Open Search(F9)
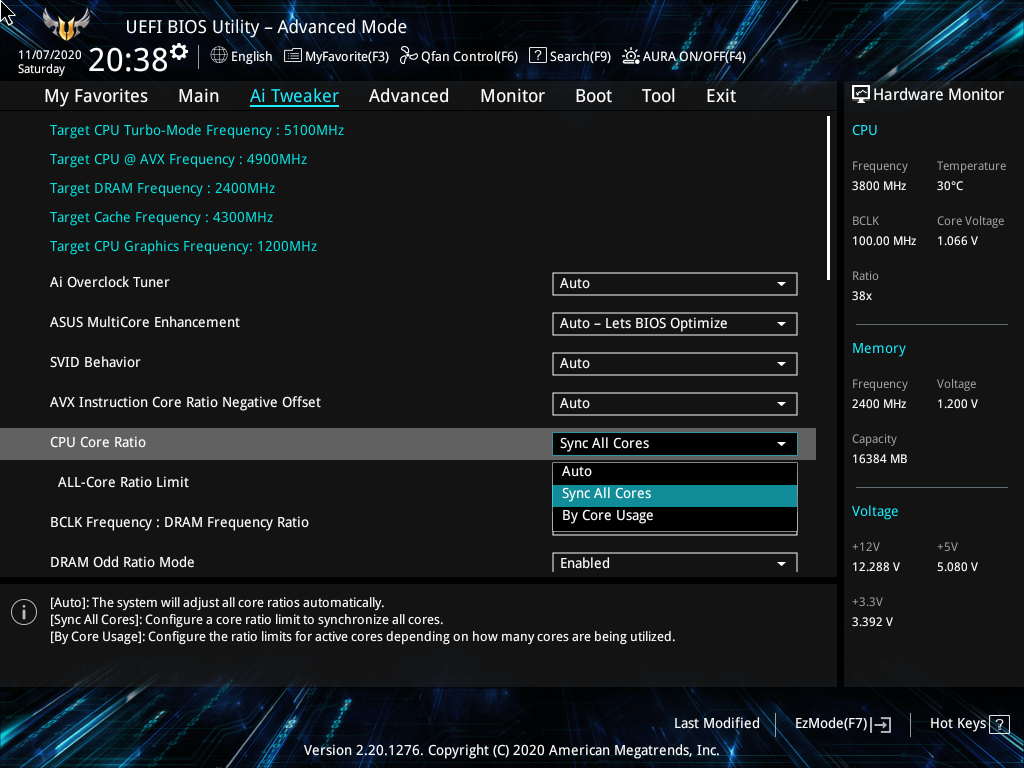Image resolution: width=1024 pixels, height=768 pixels. pyautogui.click(x=570, y=56)
